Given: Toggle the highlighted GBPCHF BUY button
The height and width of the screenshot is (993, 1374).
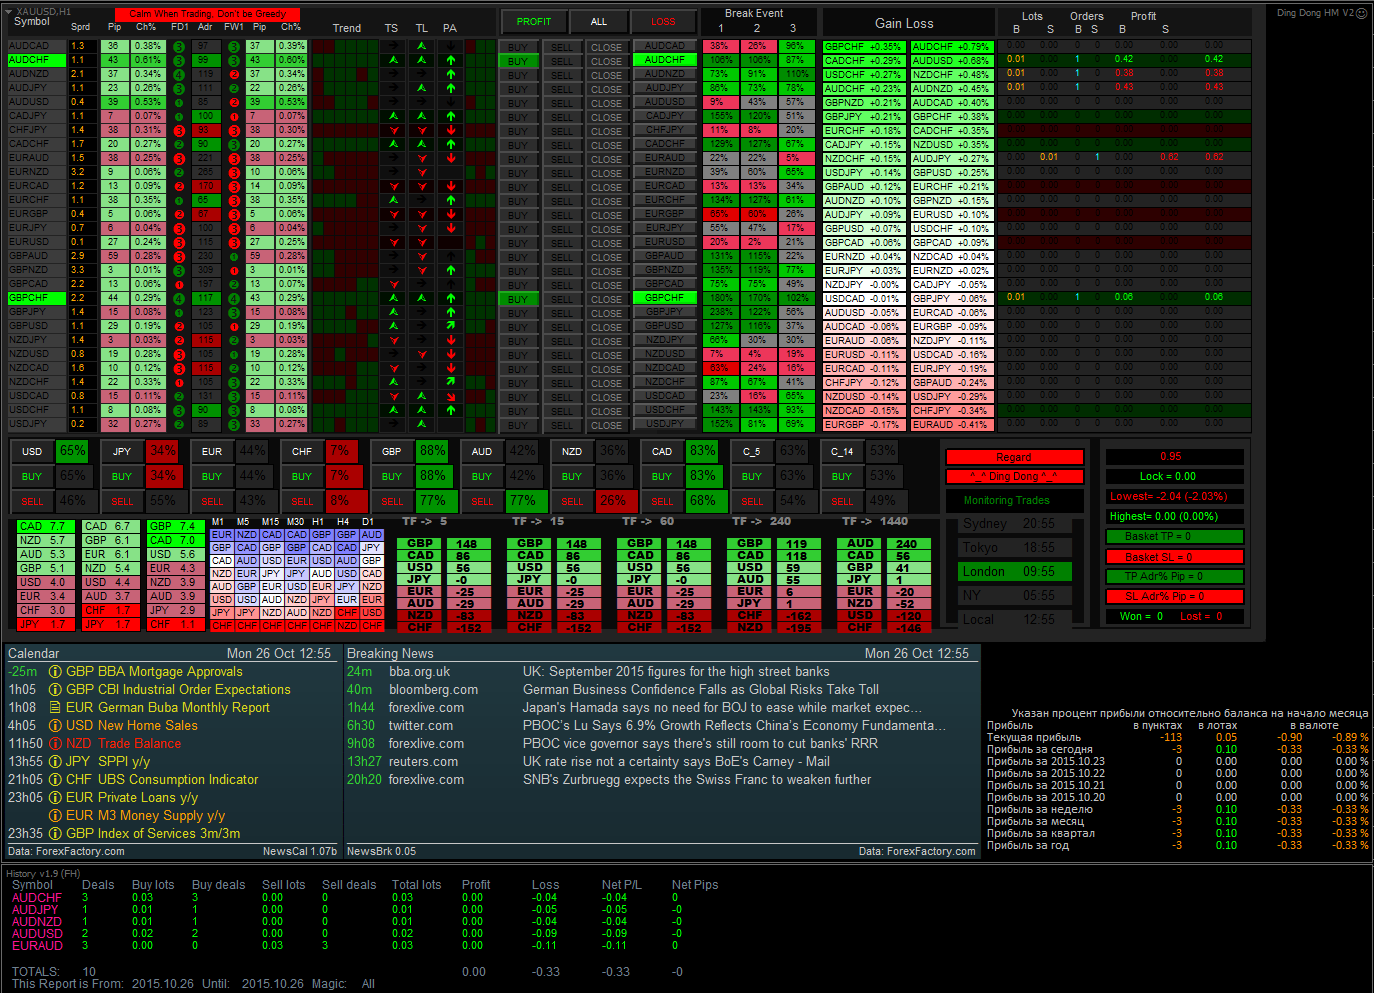Looking at the screenshot, I should click(x=518, y=298).
